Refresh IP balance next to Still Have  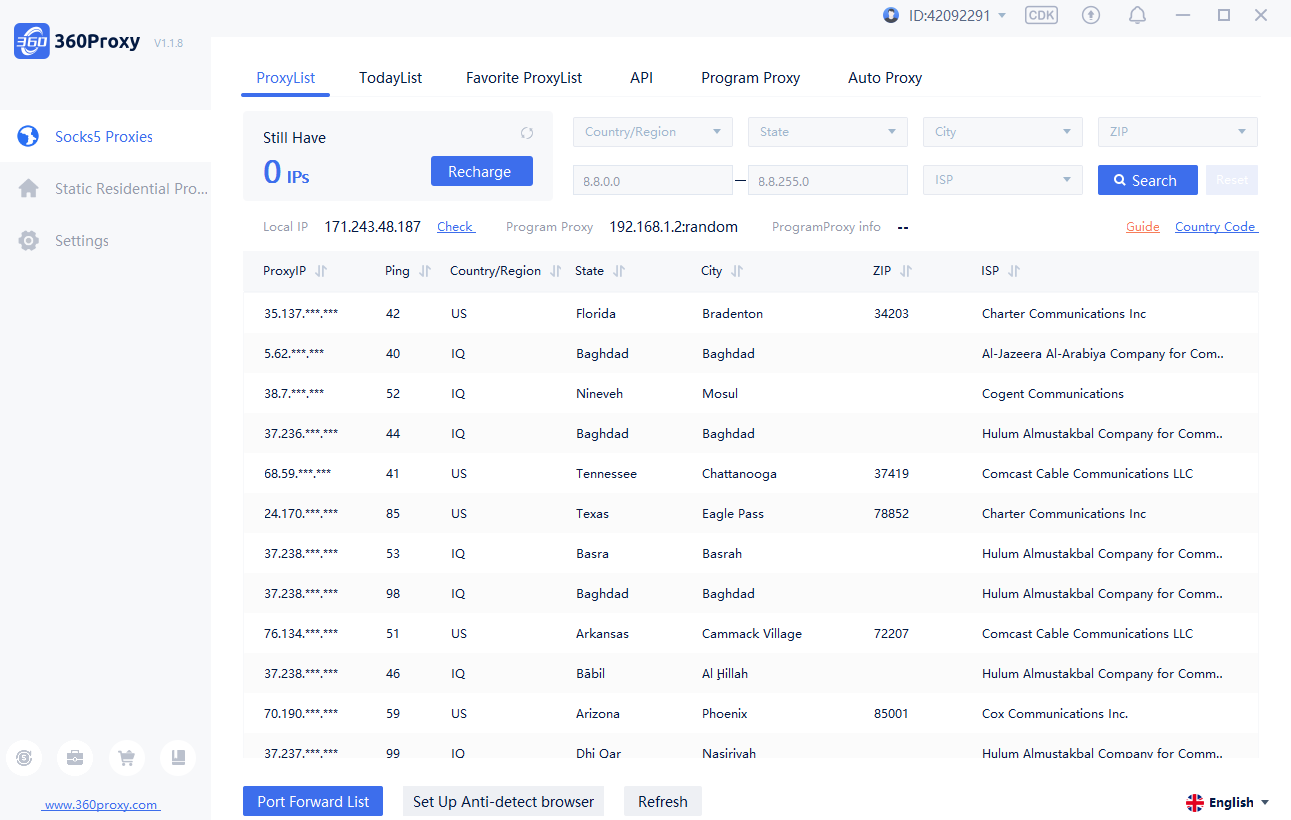click(527, 132)
